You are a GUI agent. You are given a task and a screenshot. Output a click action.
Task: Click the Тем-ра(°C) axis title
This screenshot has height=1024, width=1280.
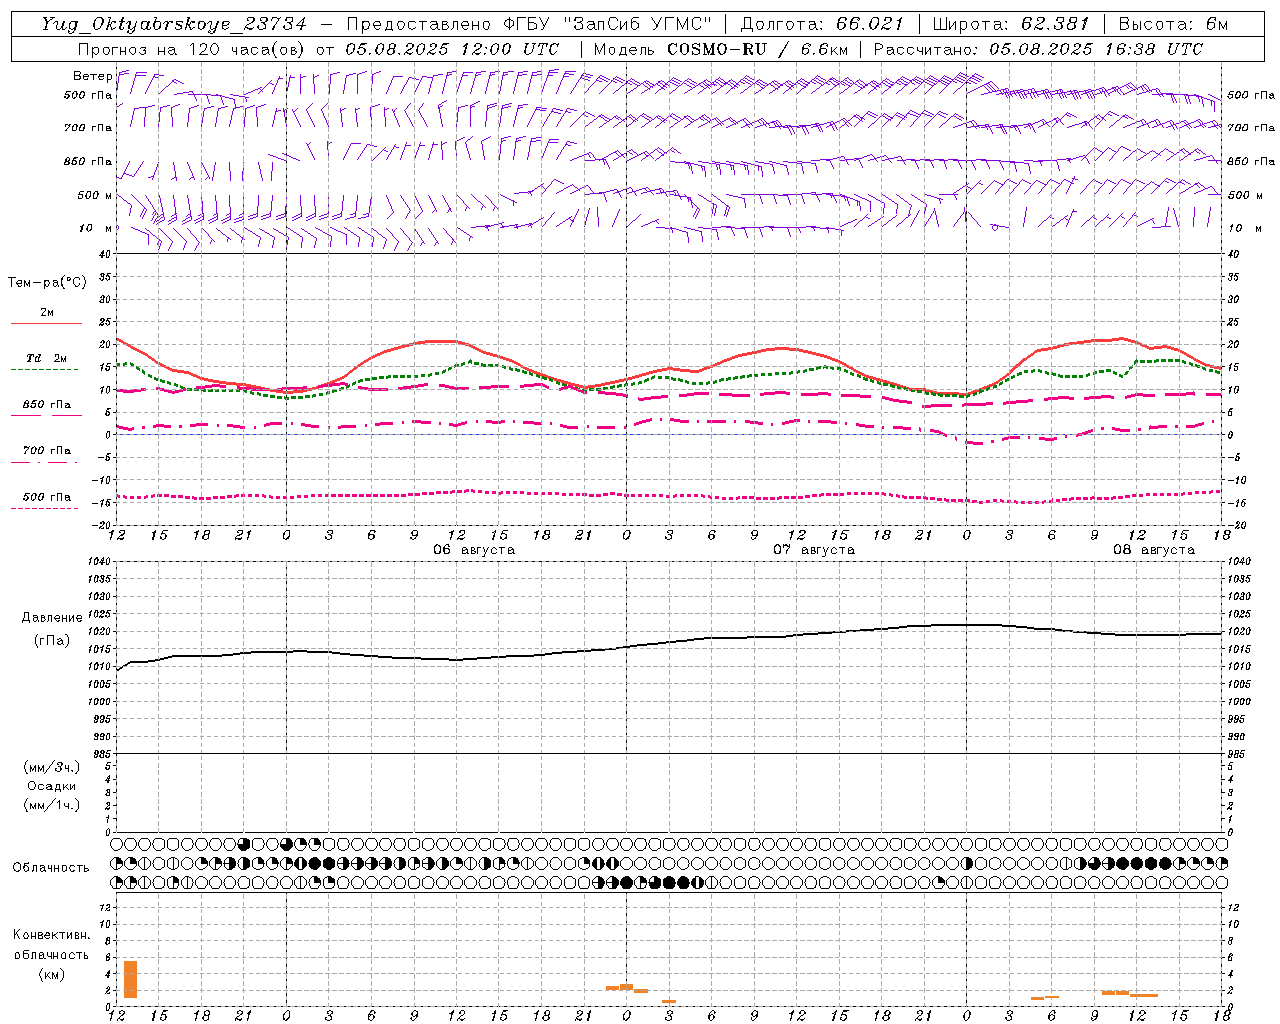tap(47, 283)
